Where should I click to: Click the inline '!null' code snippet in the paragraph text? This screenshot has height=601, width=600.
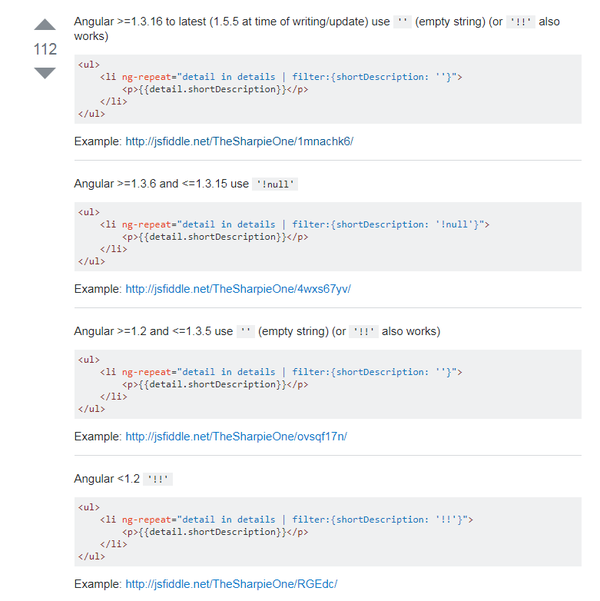(x=277, y=184)
